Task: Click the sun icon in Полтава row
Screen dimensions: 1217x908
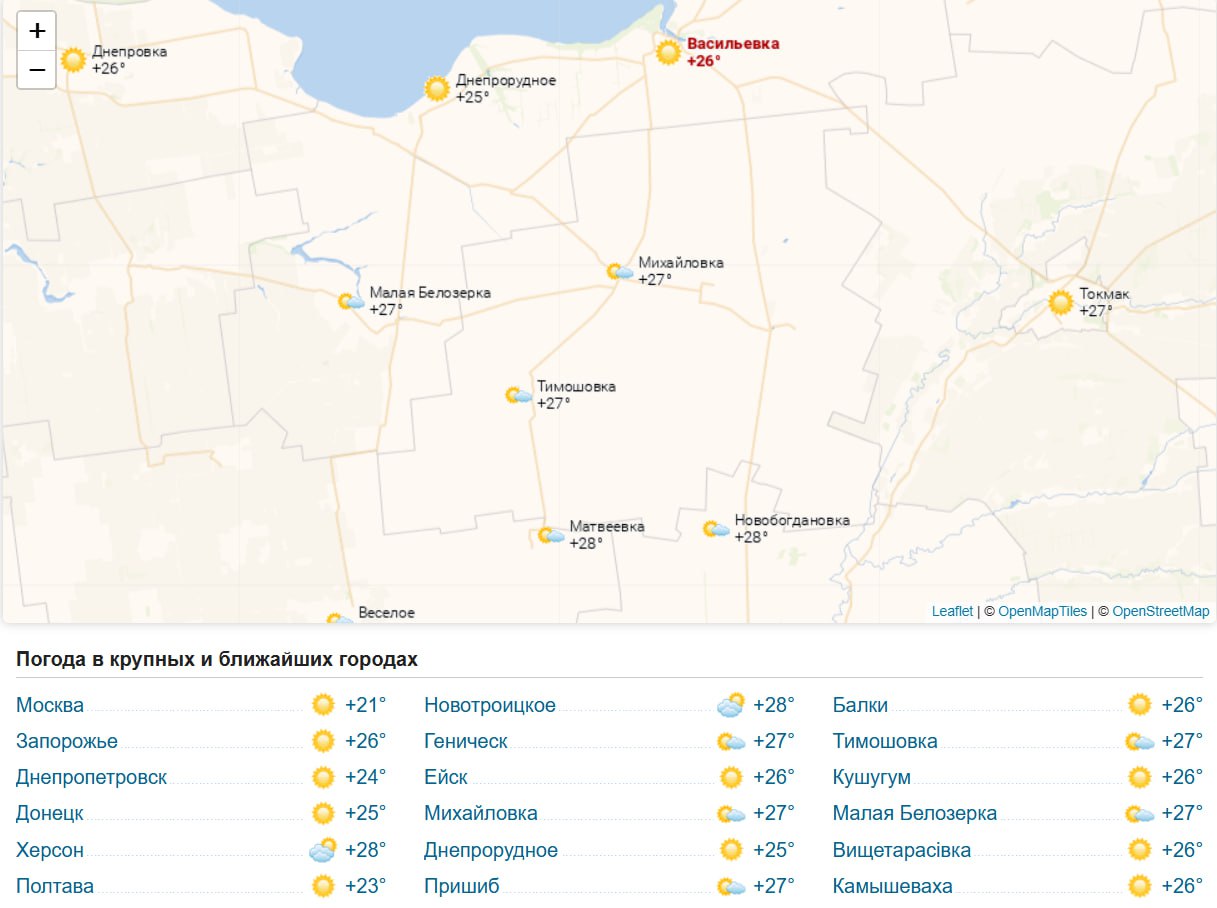Action: [x=323, y=886]
